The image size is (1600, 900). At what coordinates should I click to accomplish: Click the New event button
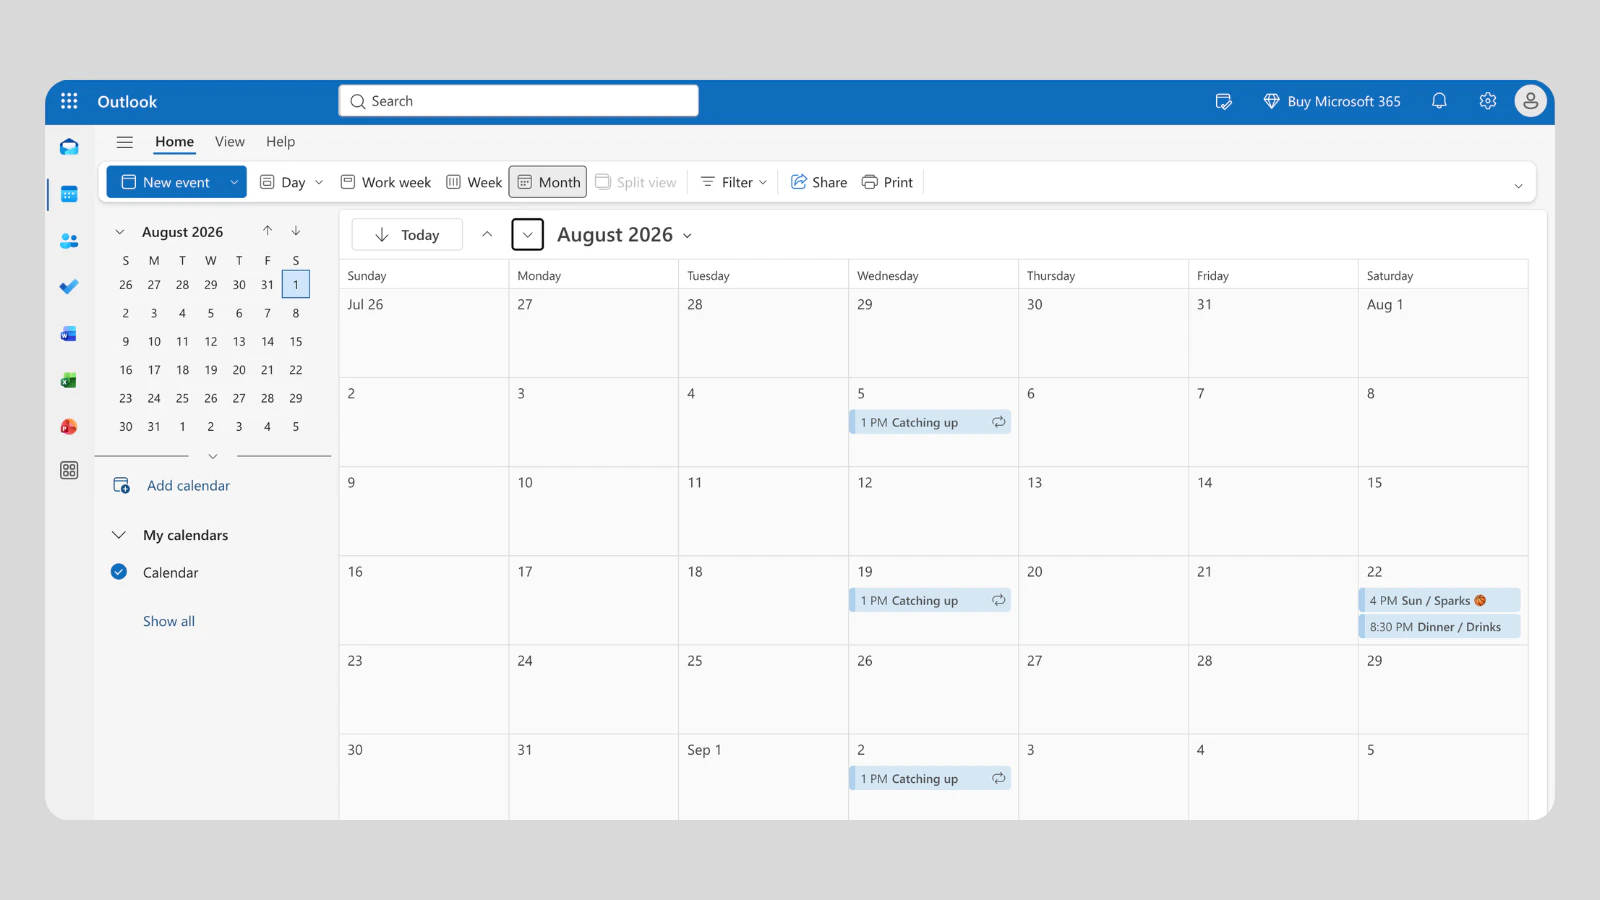point(165,182)
